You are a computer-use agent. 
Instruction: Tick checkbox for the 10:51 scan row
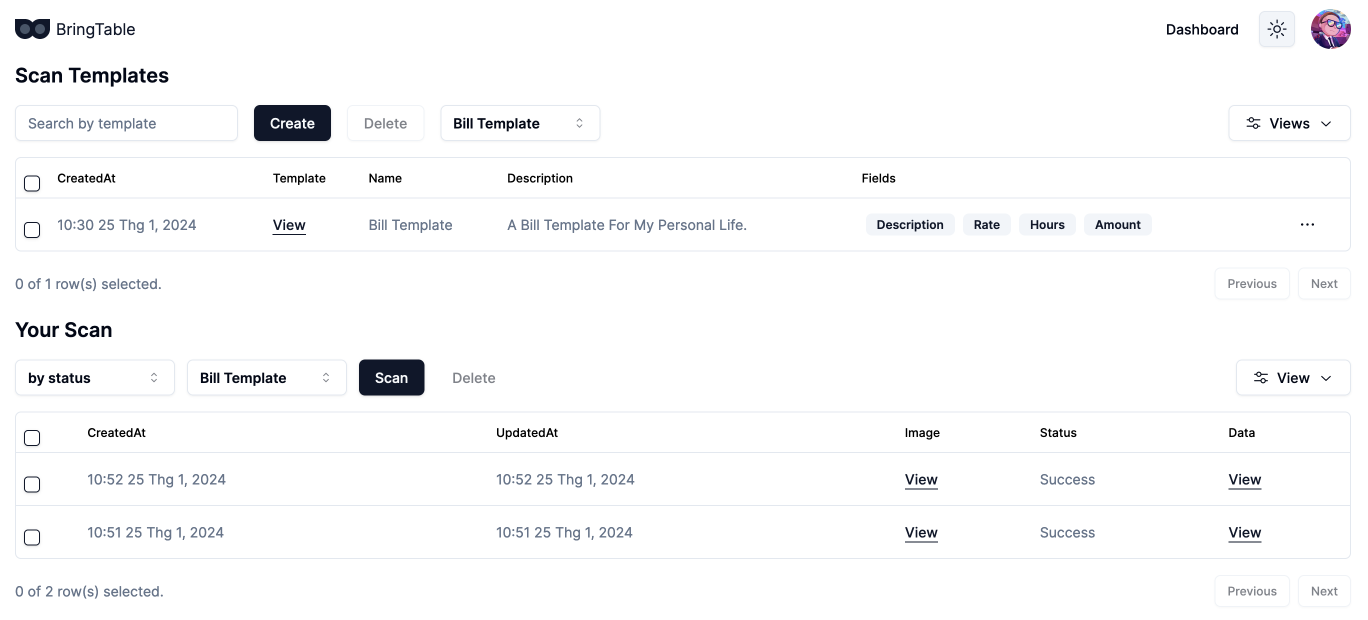point(32,537)
